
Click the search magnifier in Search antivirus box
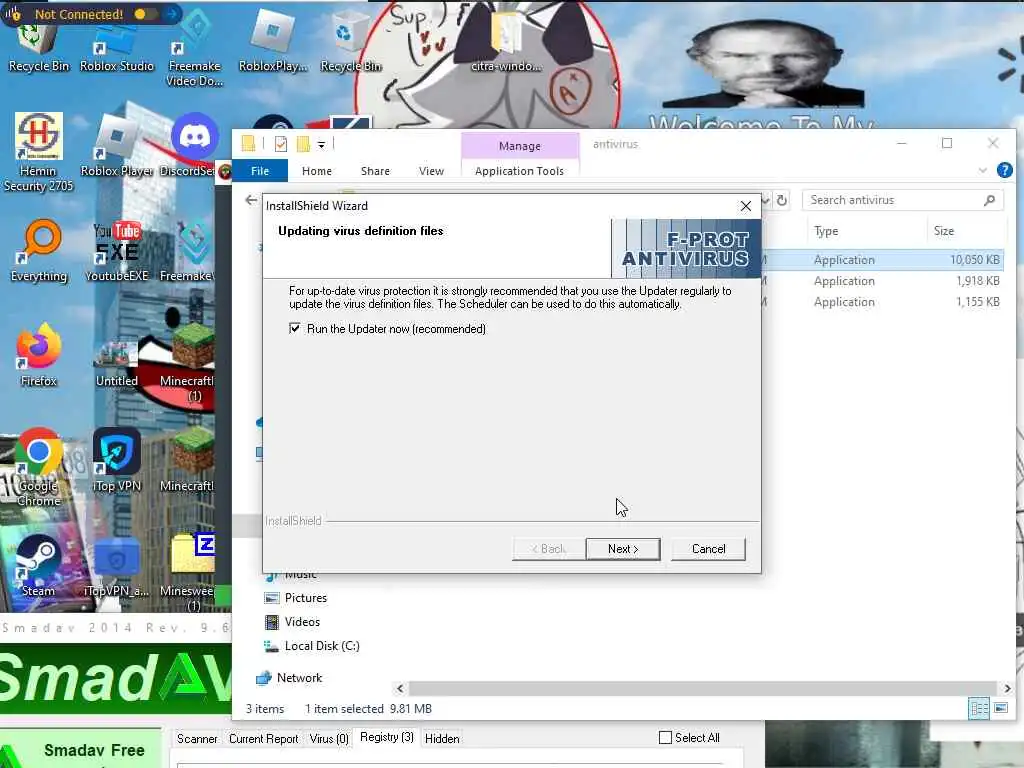[x=989, y=200]
